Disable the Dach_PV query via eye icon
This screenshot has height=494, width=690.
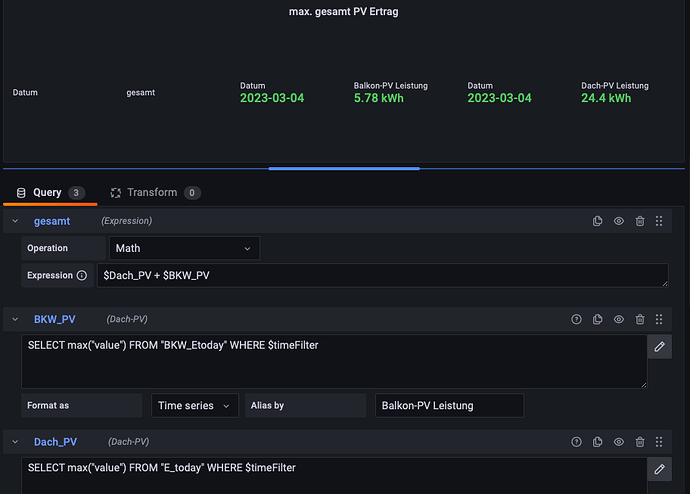(x=619, y=442)
